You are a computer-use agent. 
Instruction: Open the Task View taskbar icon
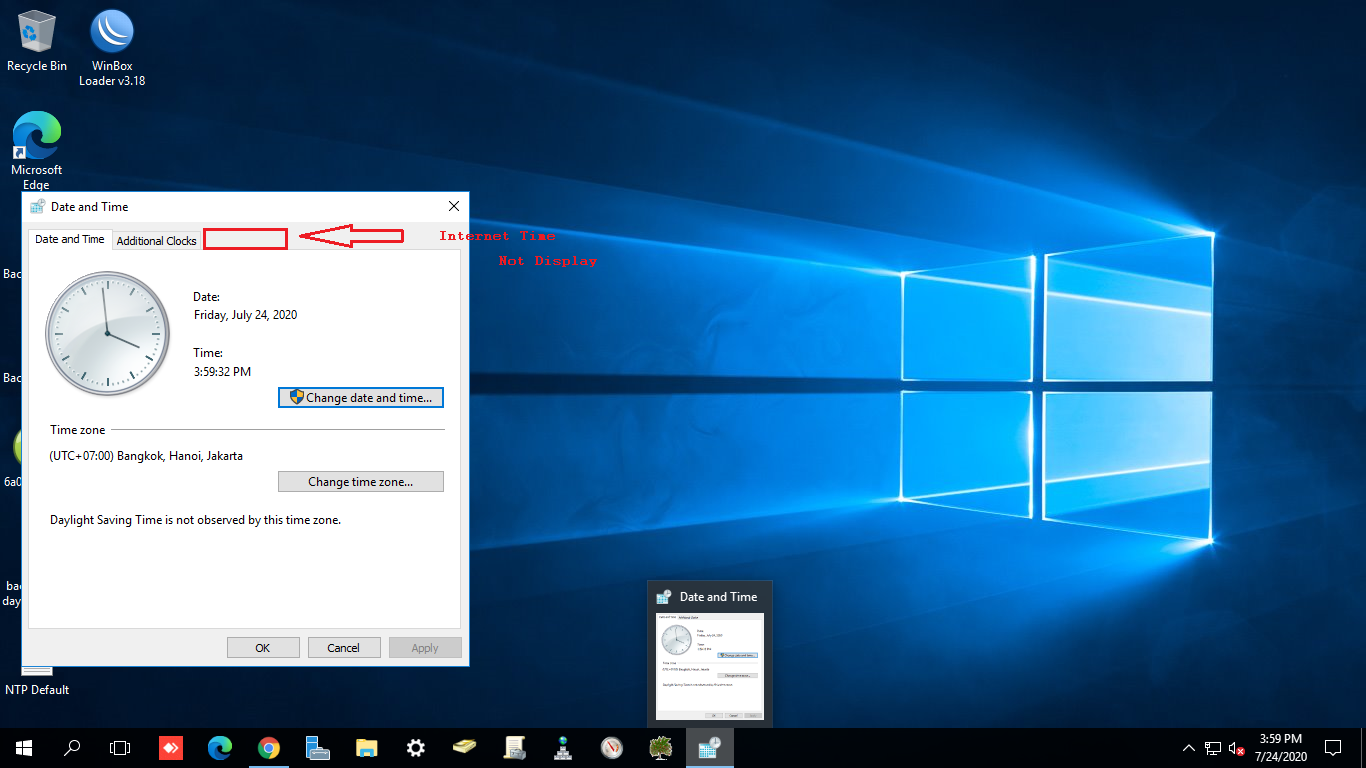[120, 747]
